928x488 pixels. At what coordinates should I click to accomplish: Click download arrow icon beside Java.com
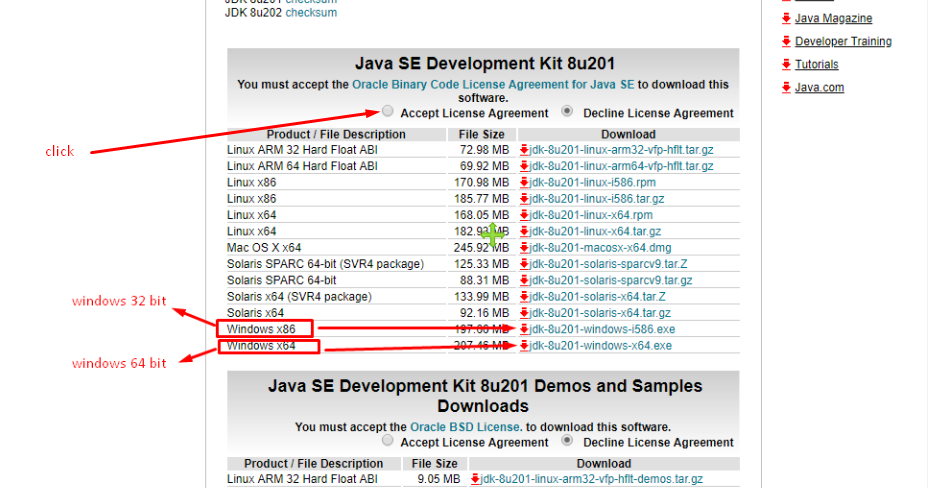(786, 88)
